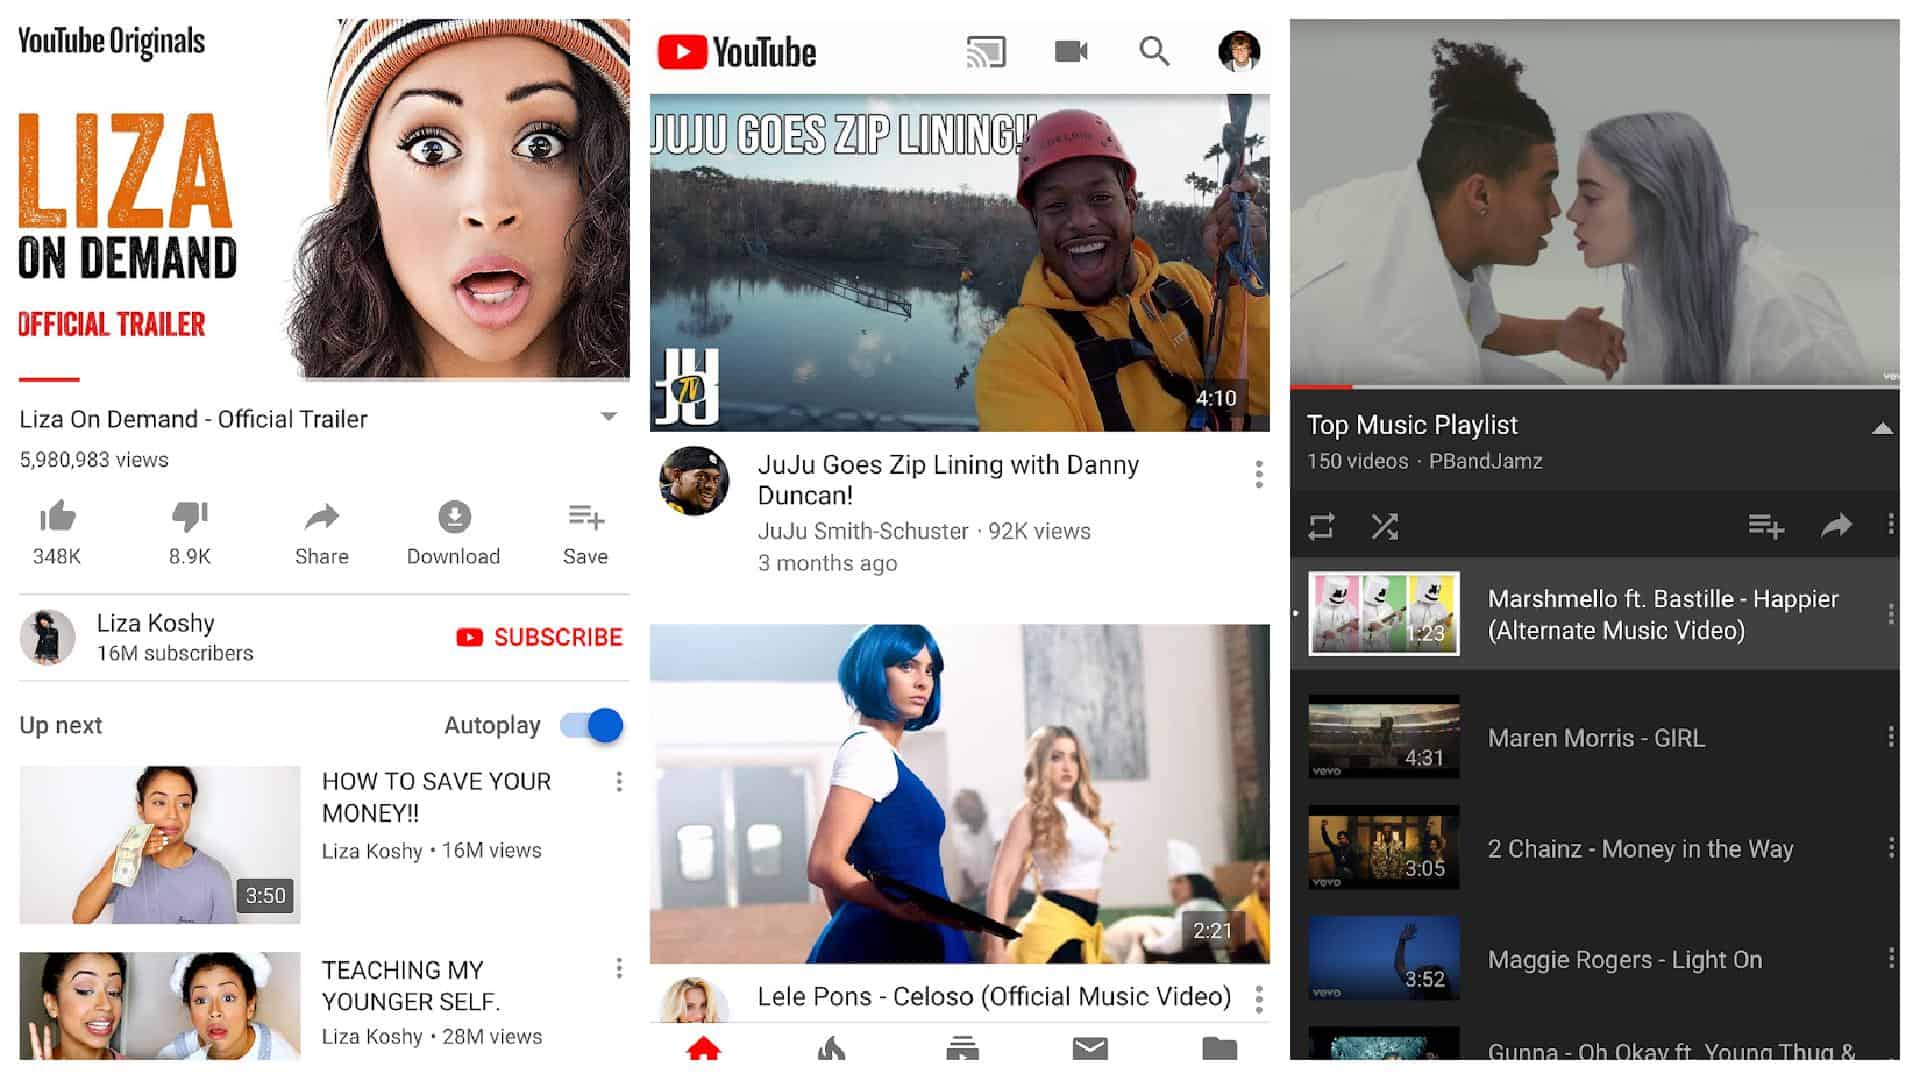Screen dimensions: 1920x1080
Task: Open options for Maren Morris - GIRL
Action: tap(1890, 737)
